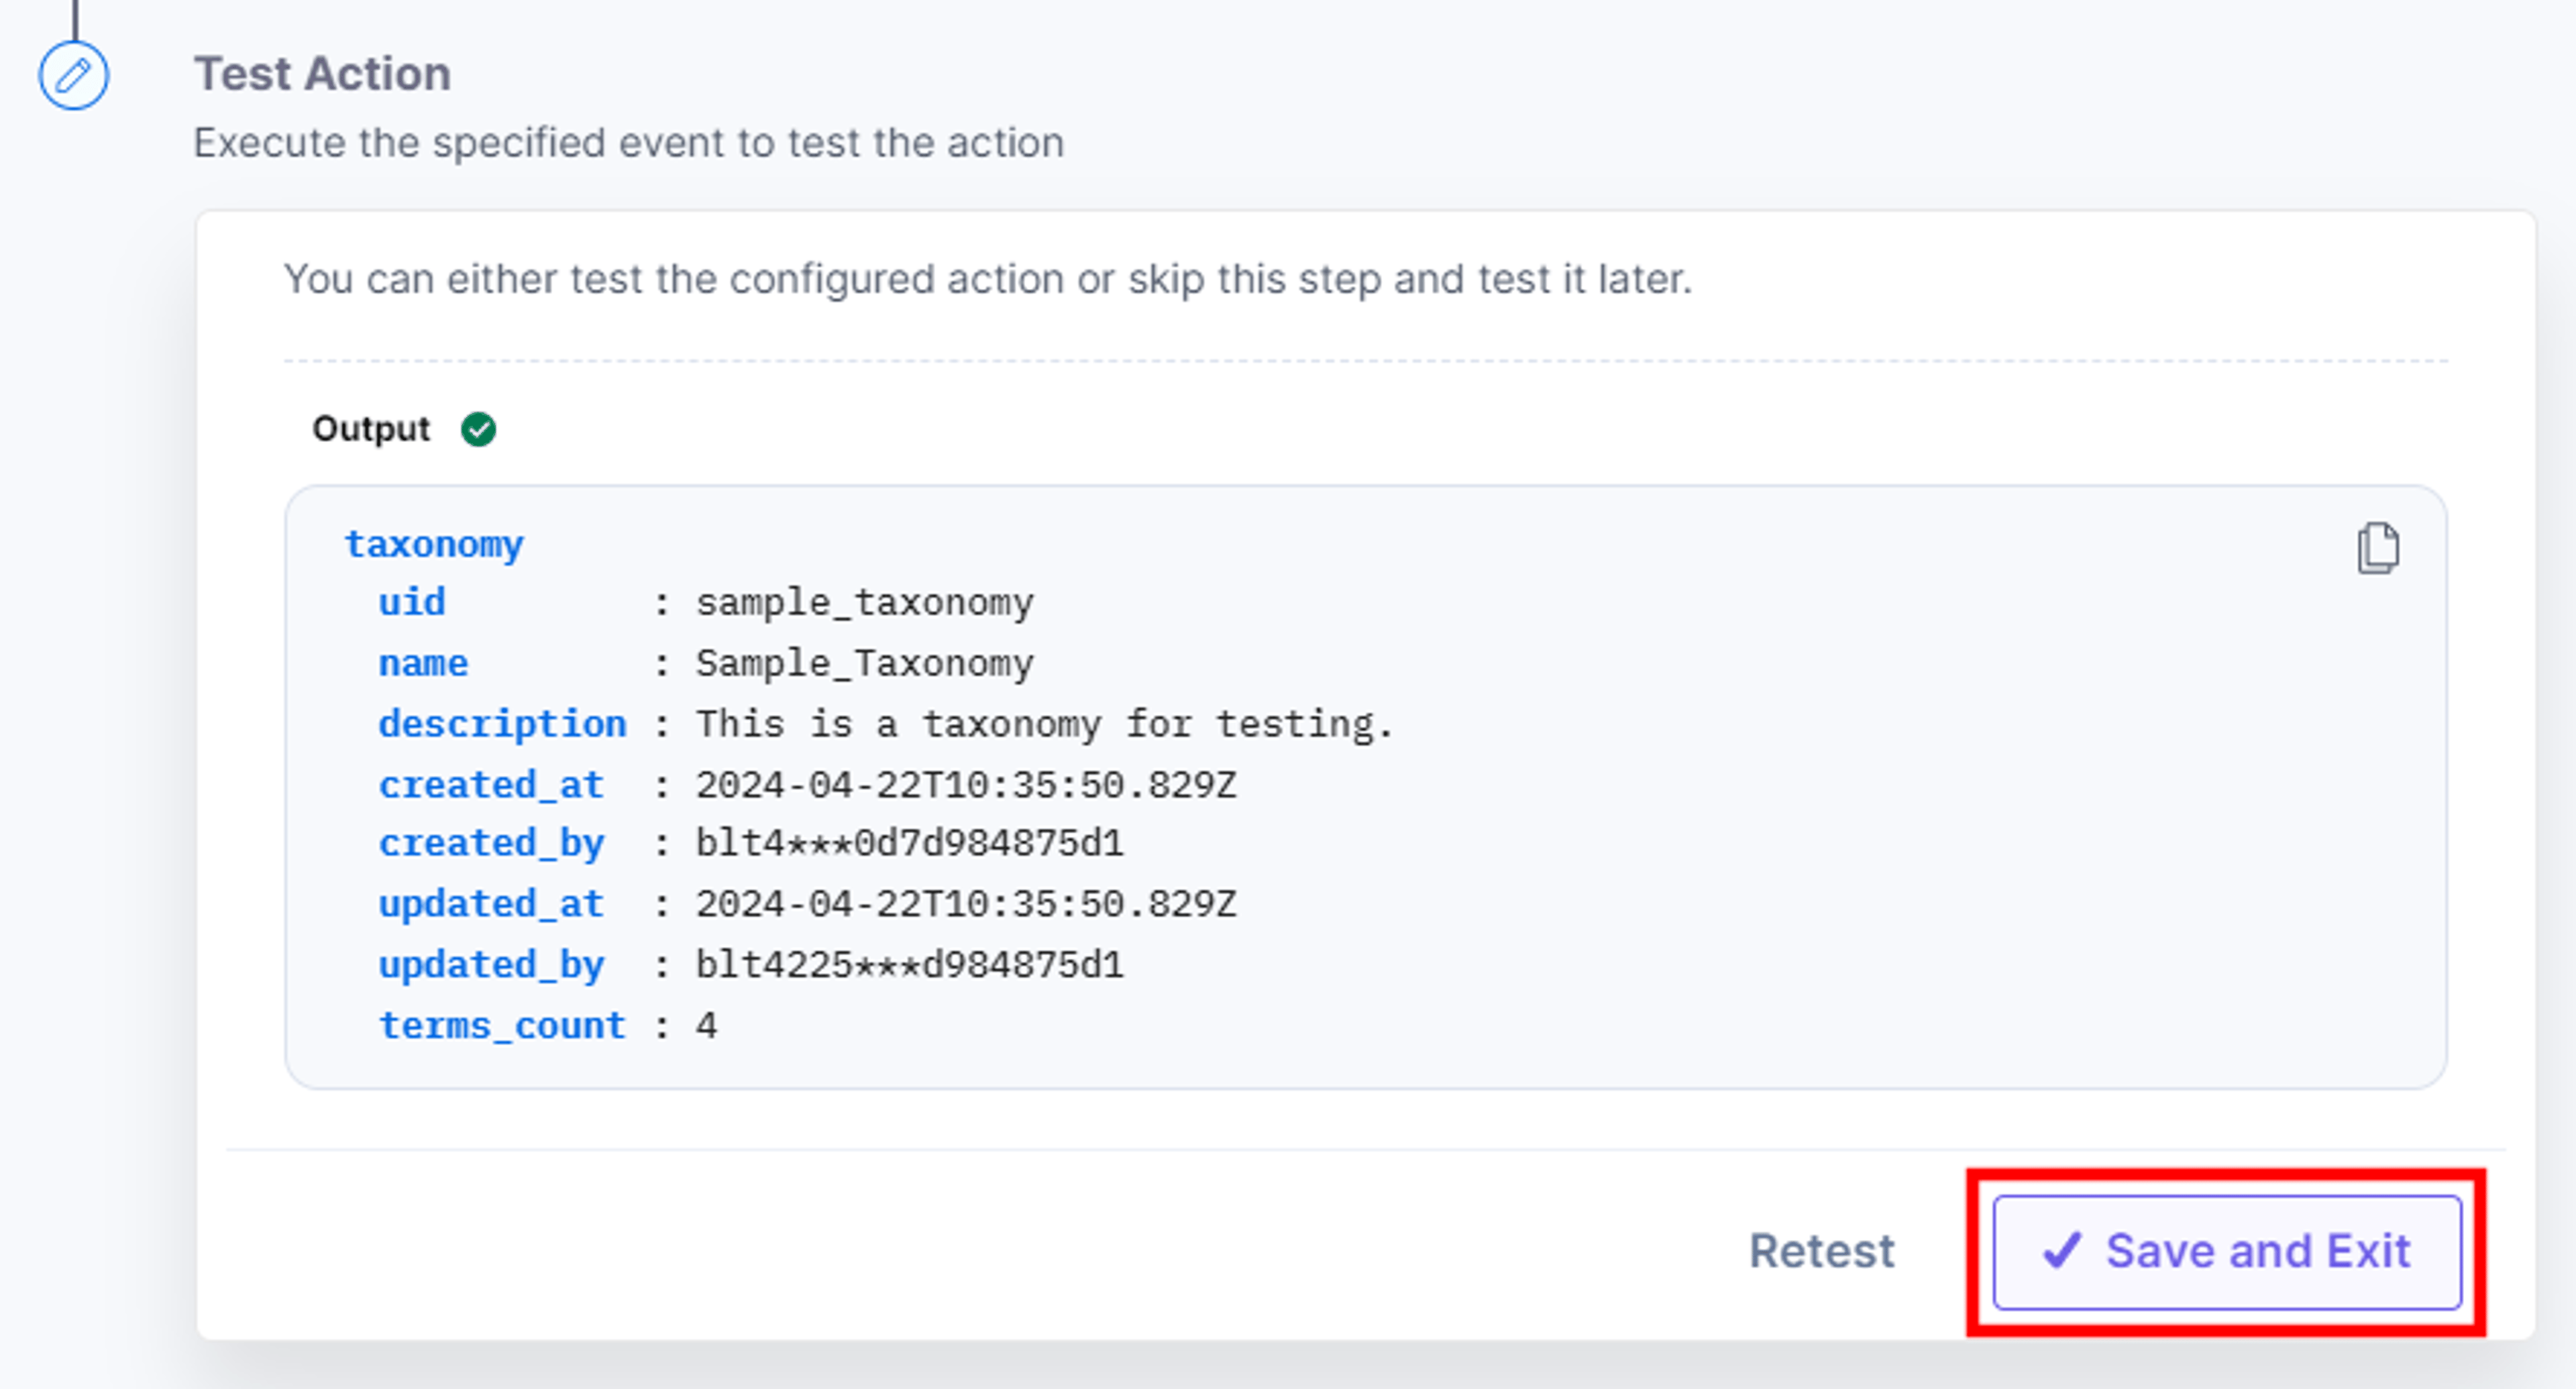Click the created_at key label

(491, 785)
